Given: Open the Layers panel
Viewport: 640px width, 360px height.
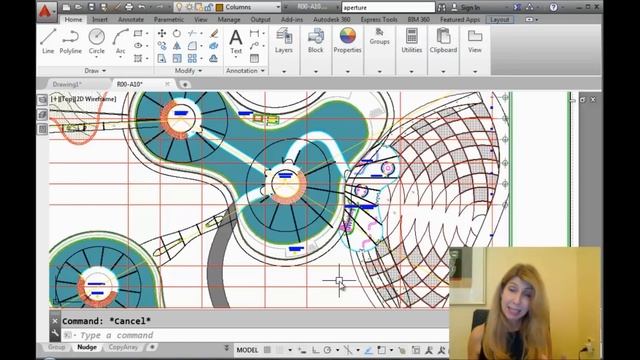Looking at the screenshot, I should (284, 40).
